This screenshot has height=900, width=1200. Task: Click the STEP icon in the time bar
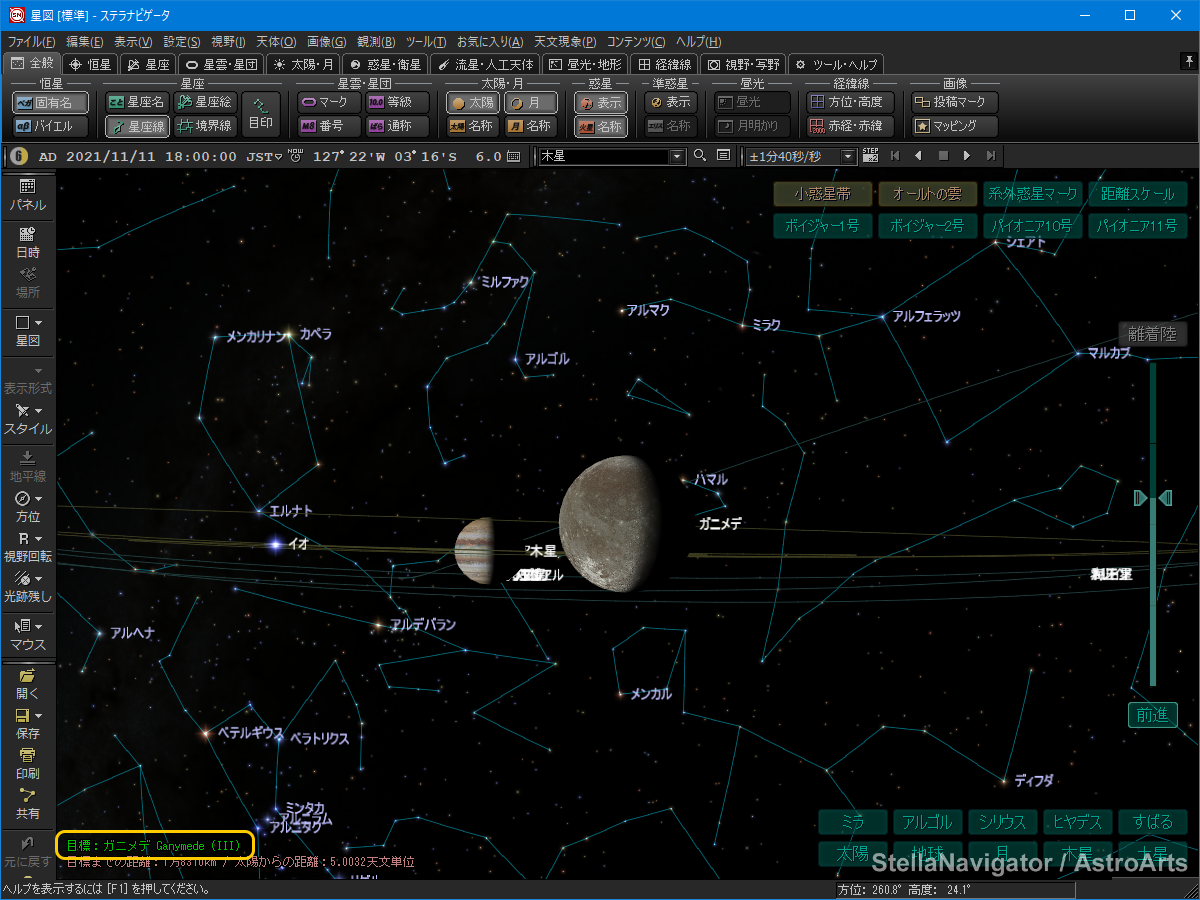870,156
